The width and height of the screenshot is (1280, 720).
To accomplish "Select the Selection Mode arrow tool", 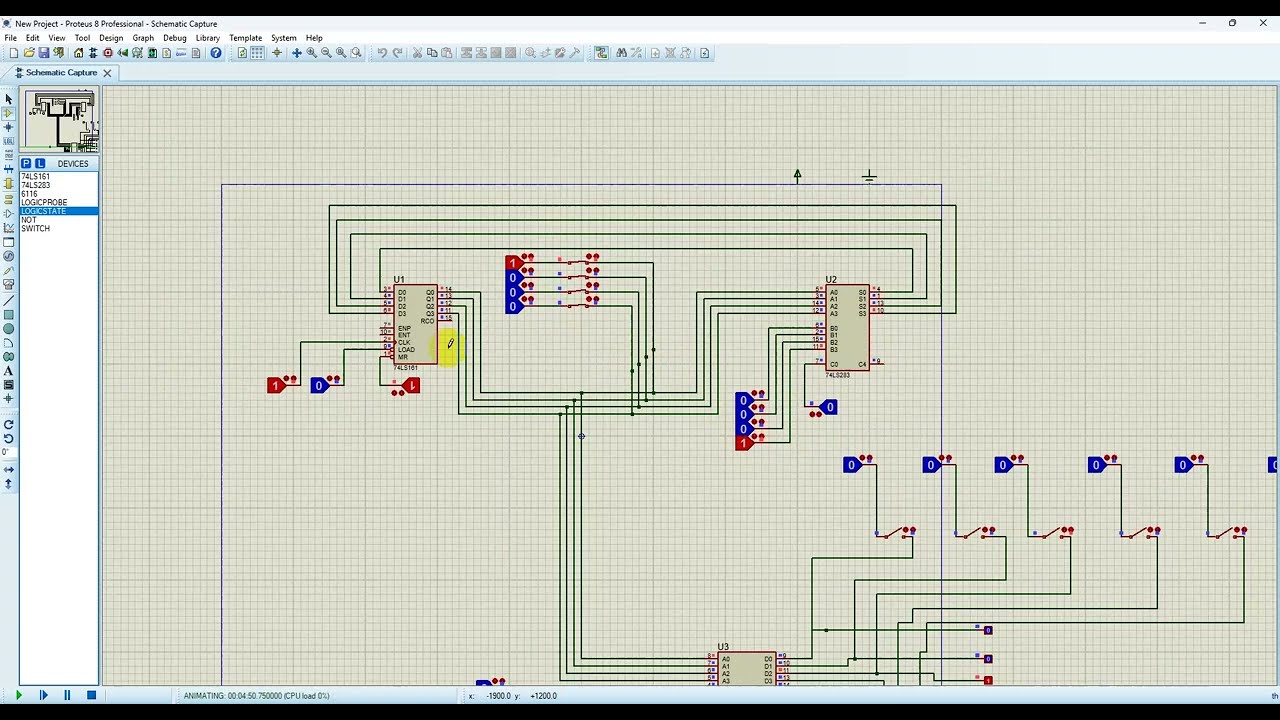I will point(9,99).
